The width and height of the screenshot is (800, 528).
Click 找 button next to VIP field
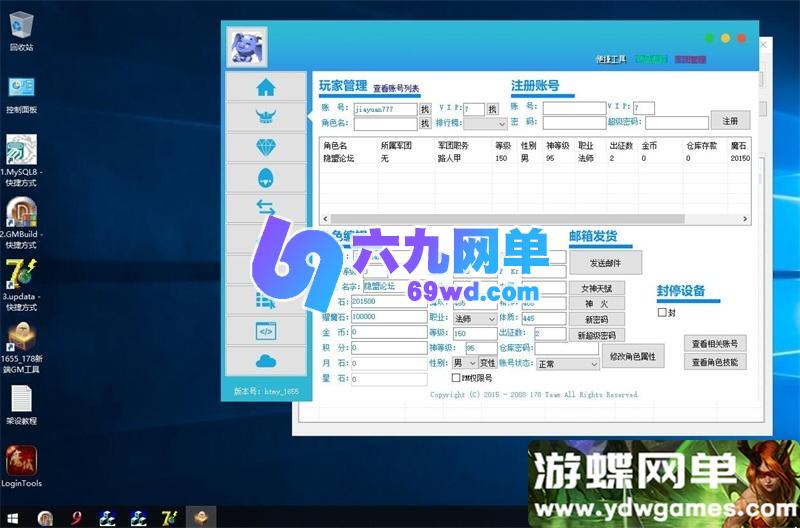click(492, 109)
